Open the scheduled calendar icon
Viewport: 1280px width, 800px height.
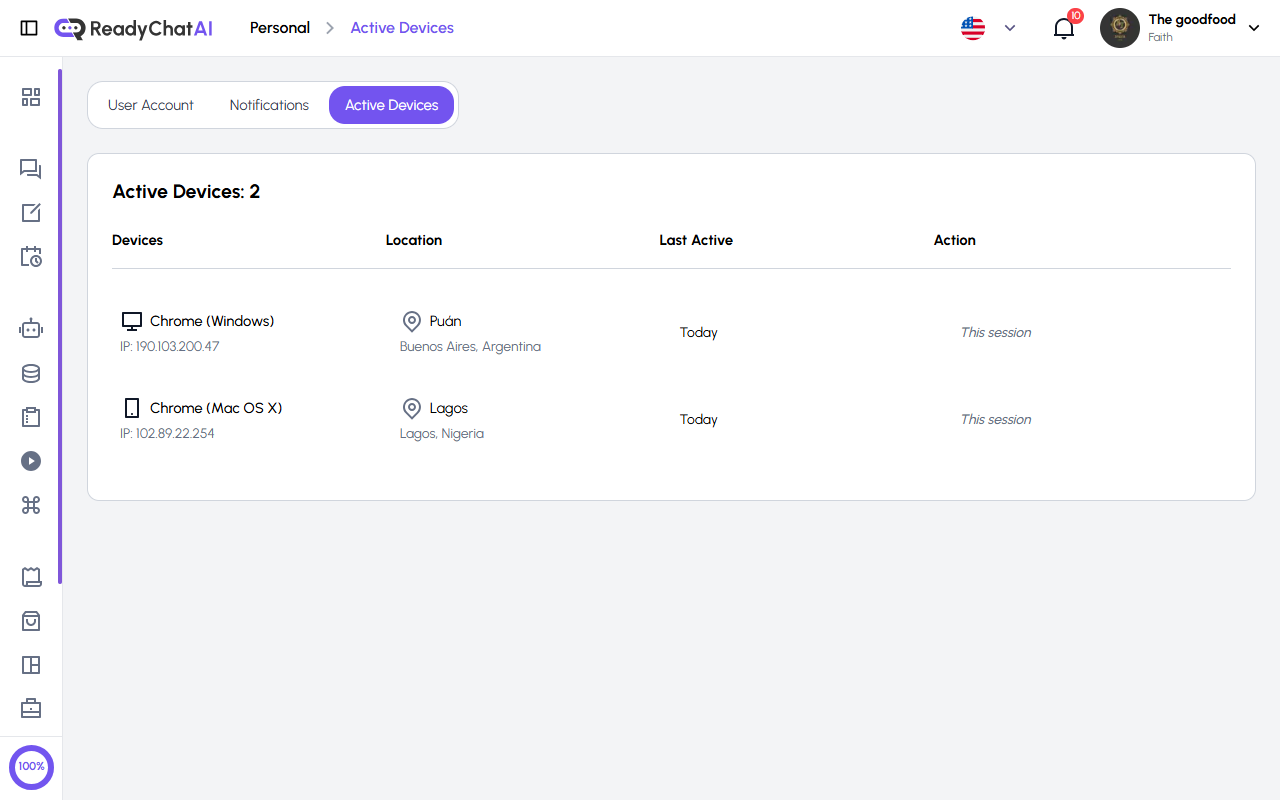pos(31,257)
